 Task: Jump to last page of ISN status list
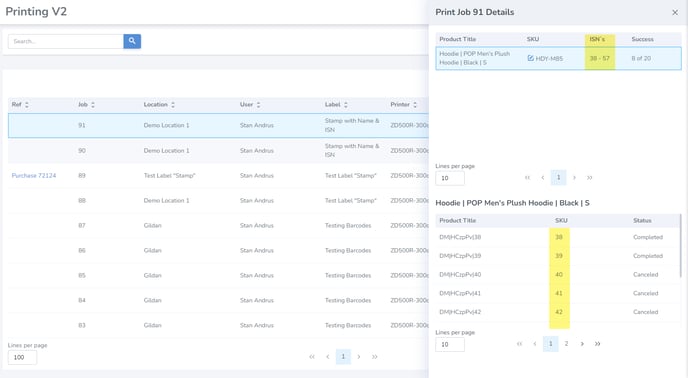[x=597, y=344]
